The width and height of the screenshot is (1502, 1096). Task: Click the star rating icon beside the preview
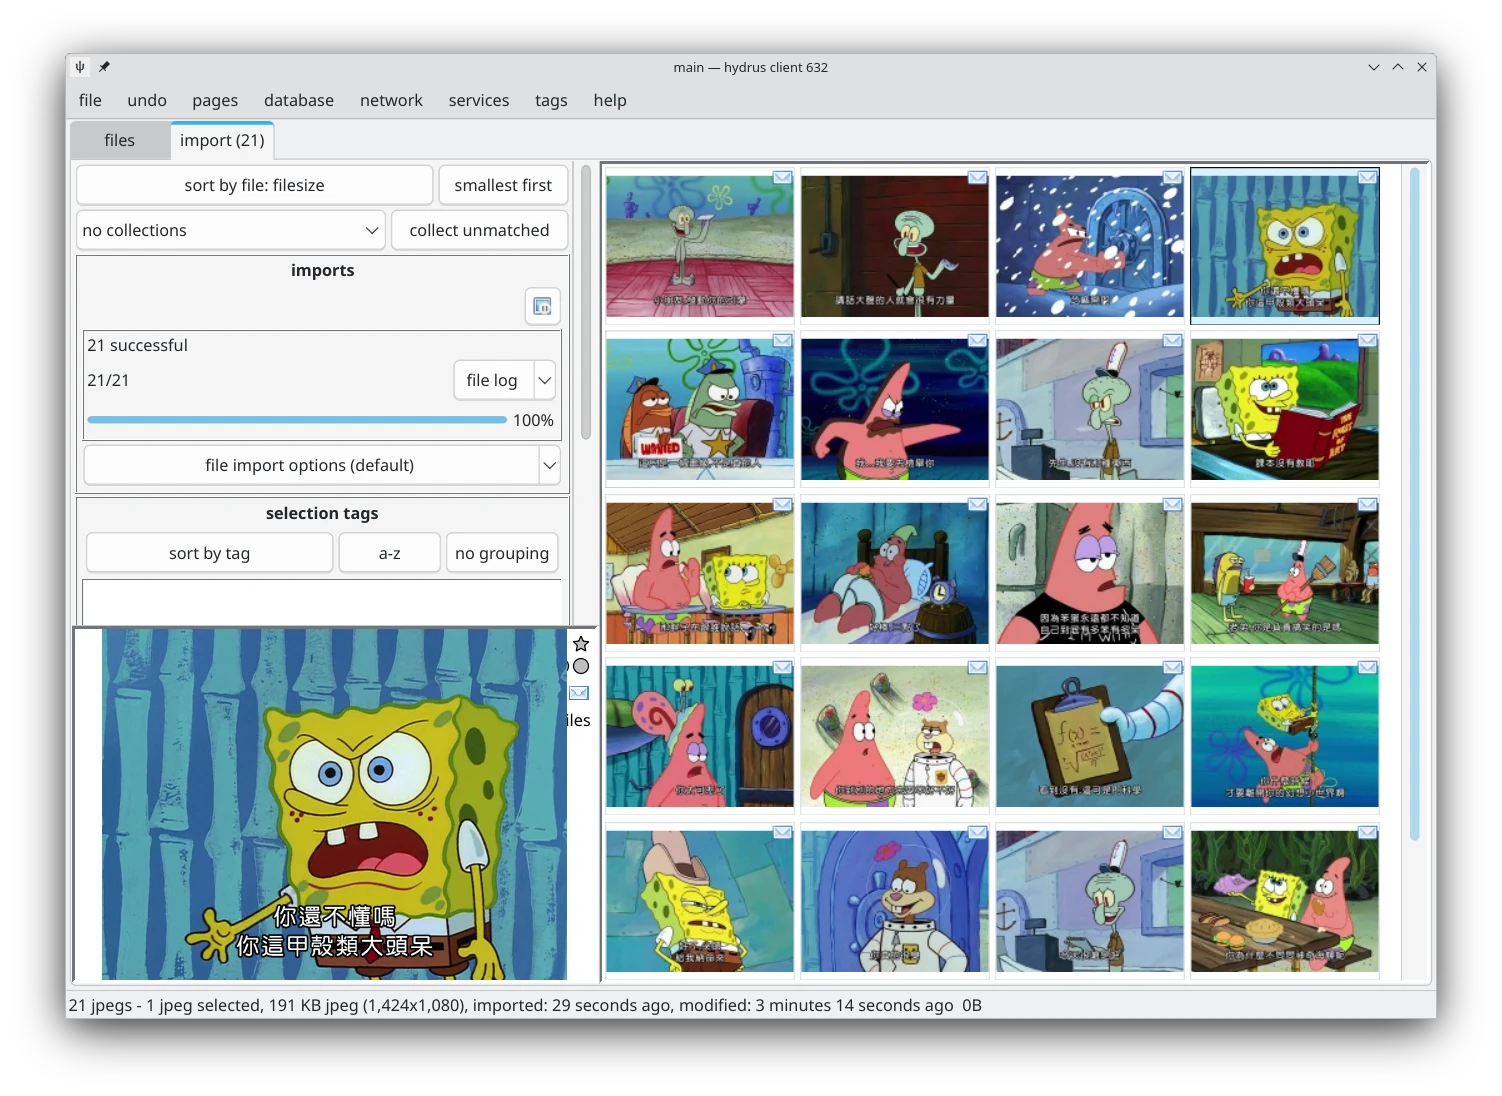point(581,643)
